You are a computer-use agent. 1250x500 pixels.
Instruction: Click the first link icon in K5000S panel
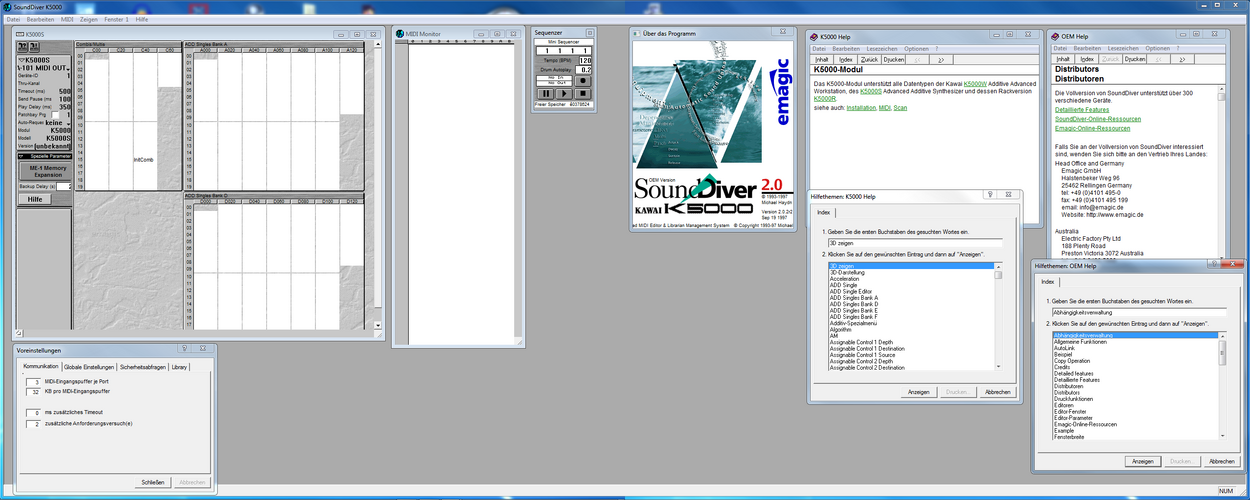tap(24, 45)
